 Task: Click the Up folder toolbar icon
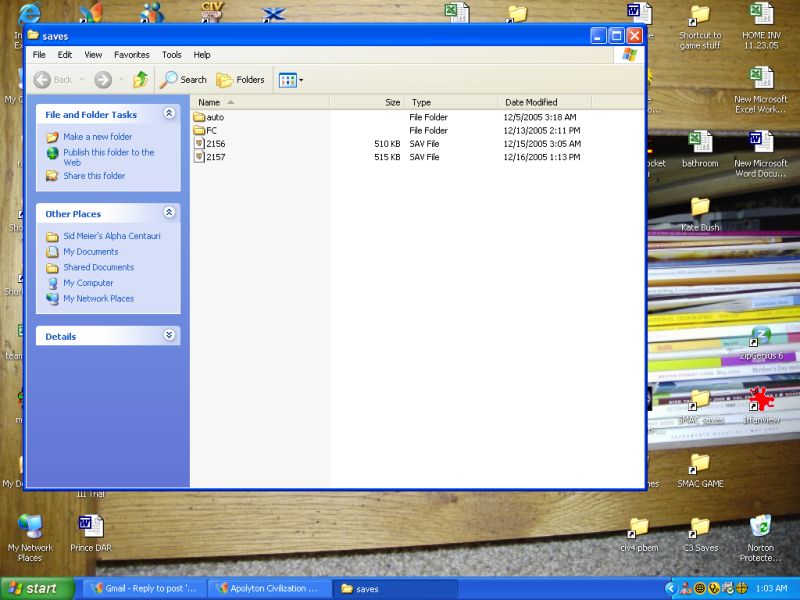tap(141, 80)
